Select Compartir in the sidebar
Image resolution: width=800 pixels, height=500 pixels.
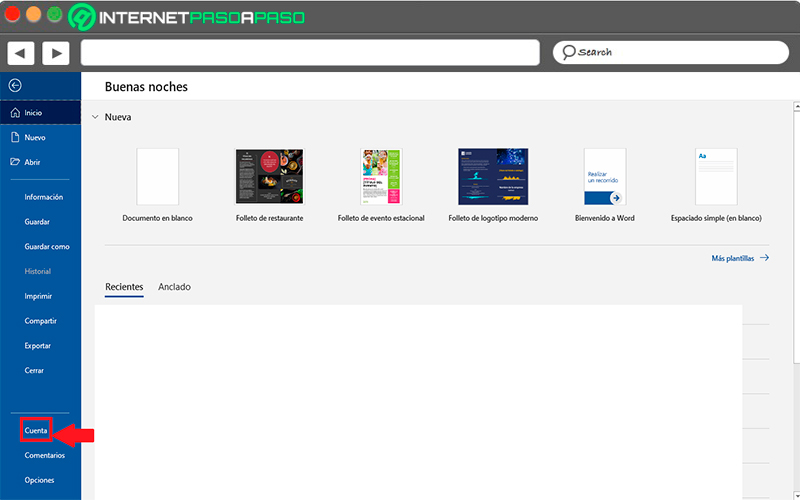click(x=40, y=321)
